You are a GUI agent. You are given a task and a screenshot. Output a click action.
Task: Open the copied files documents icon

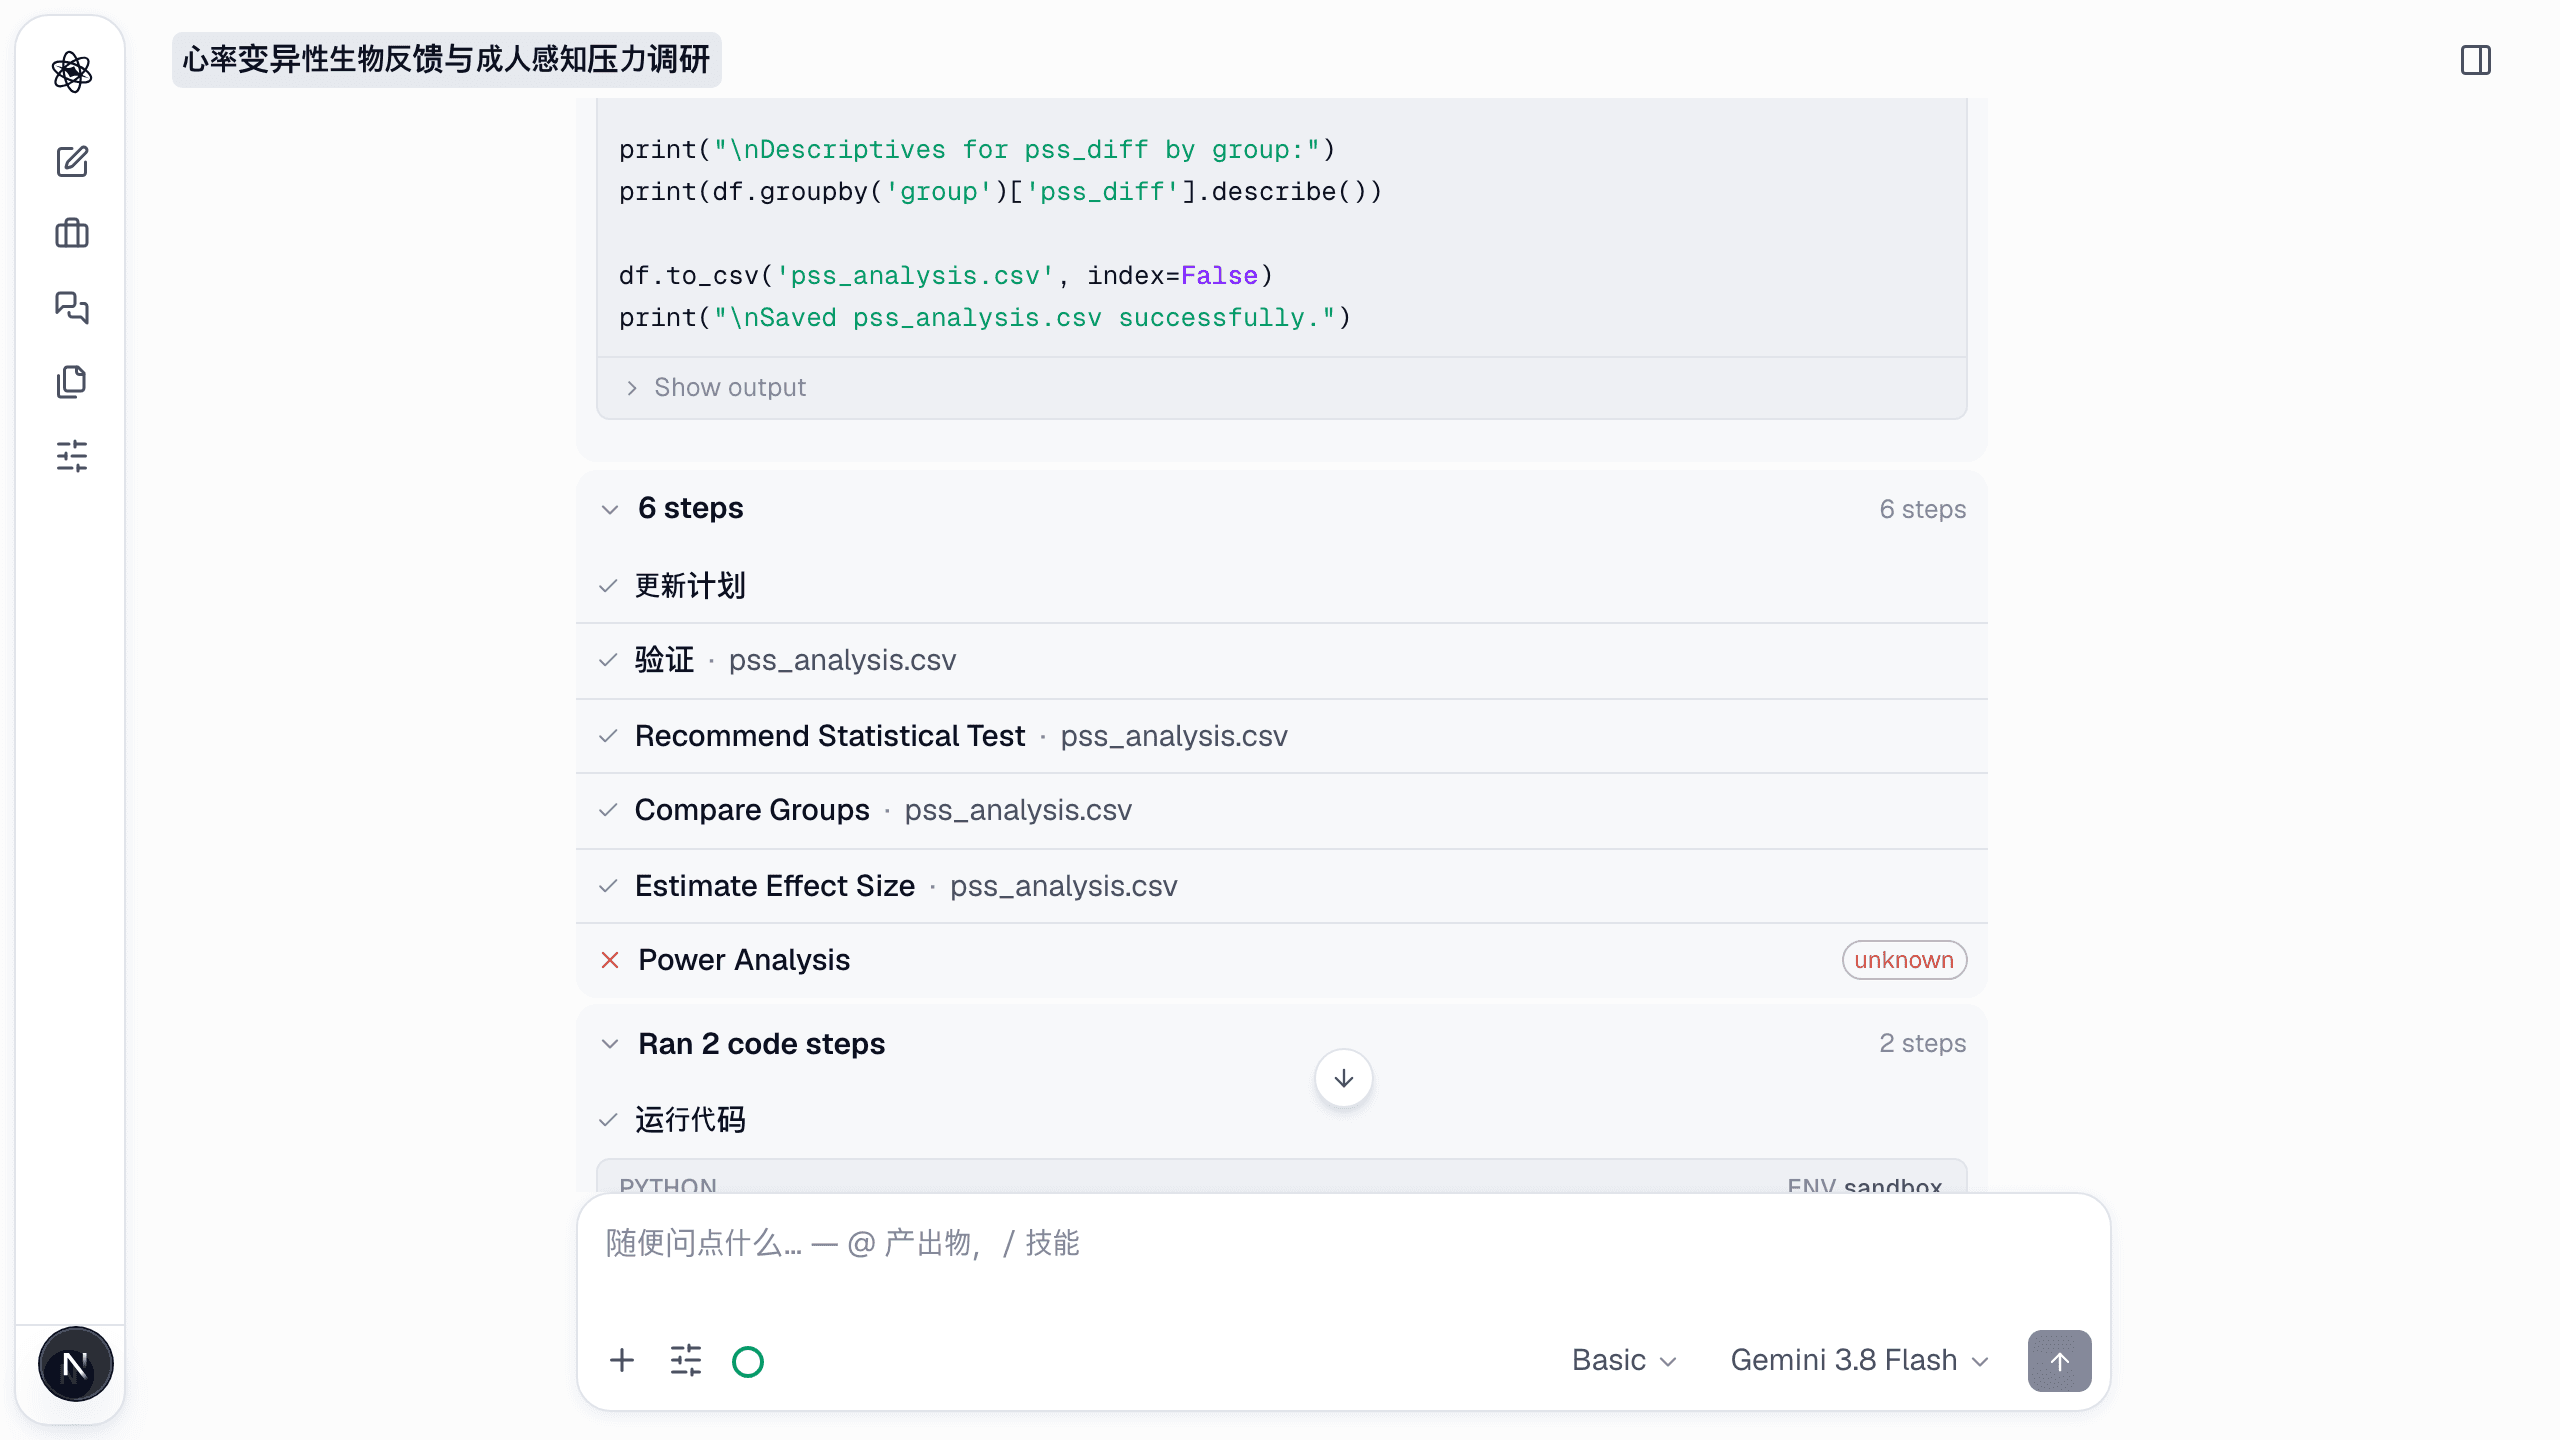pyautogui.click(x=72, y=381)
